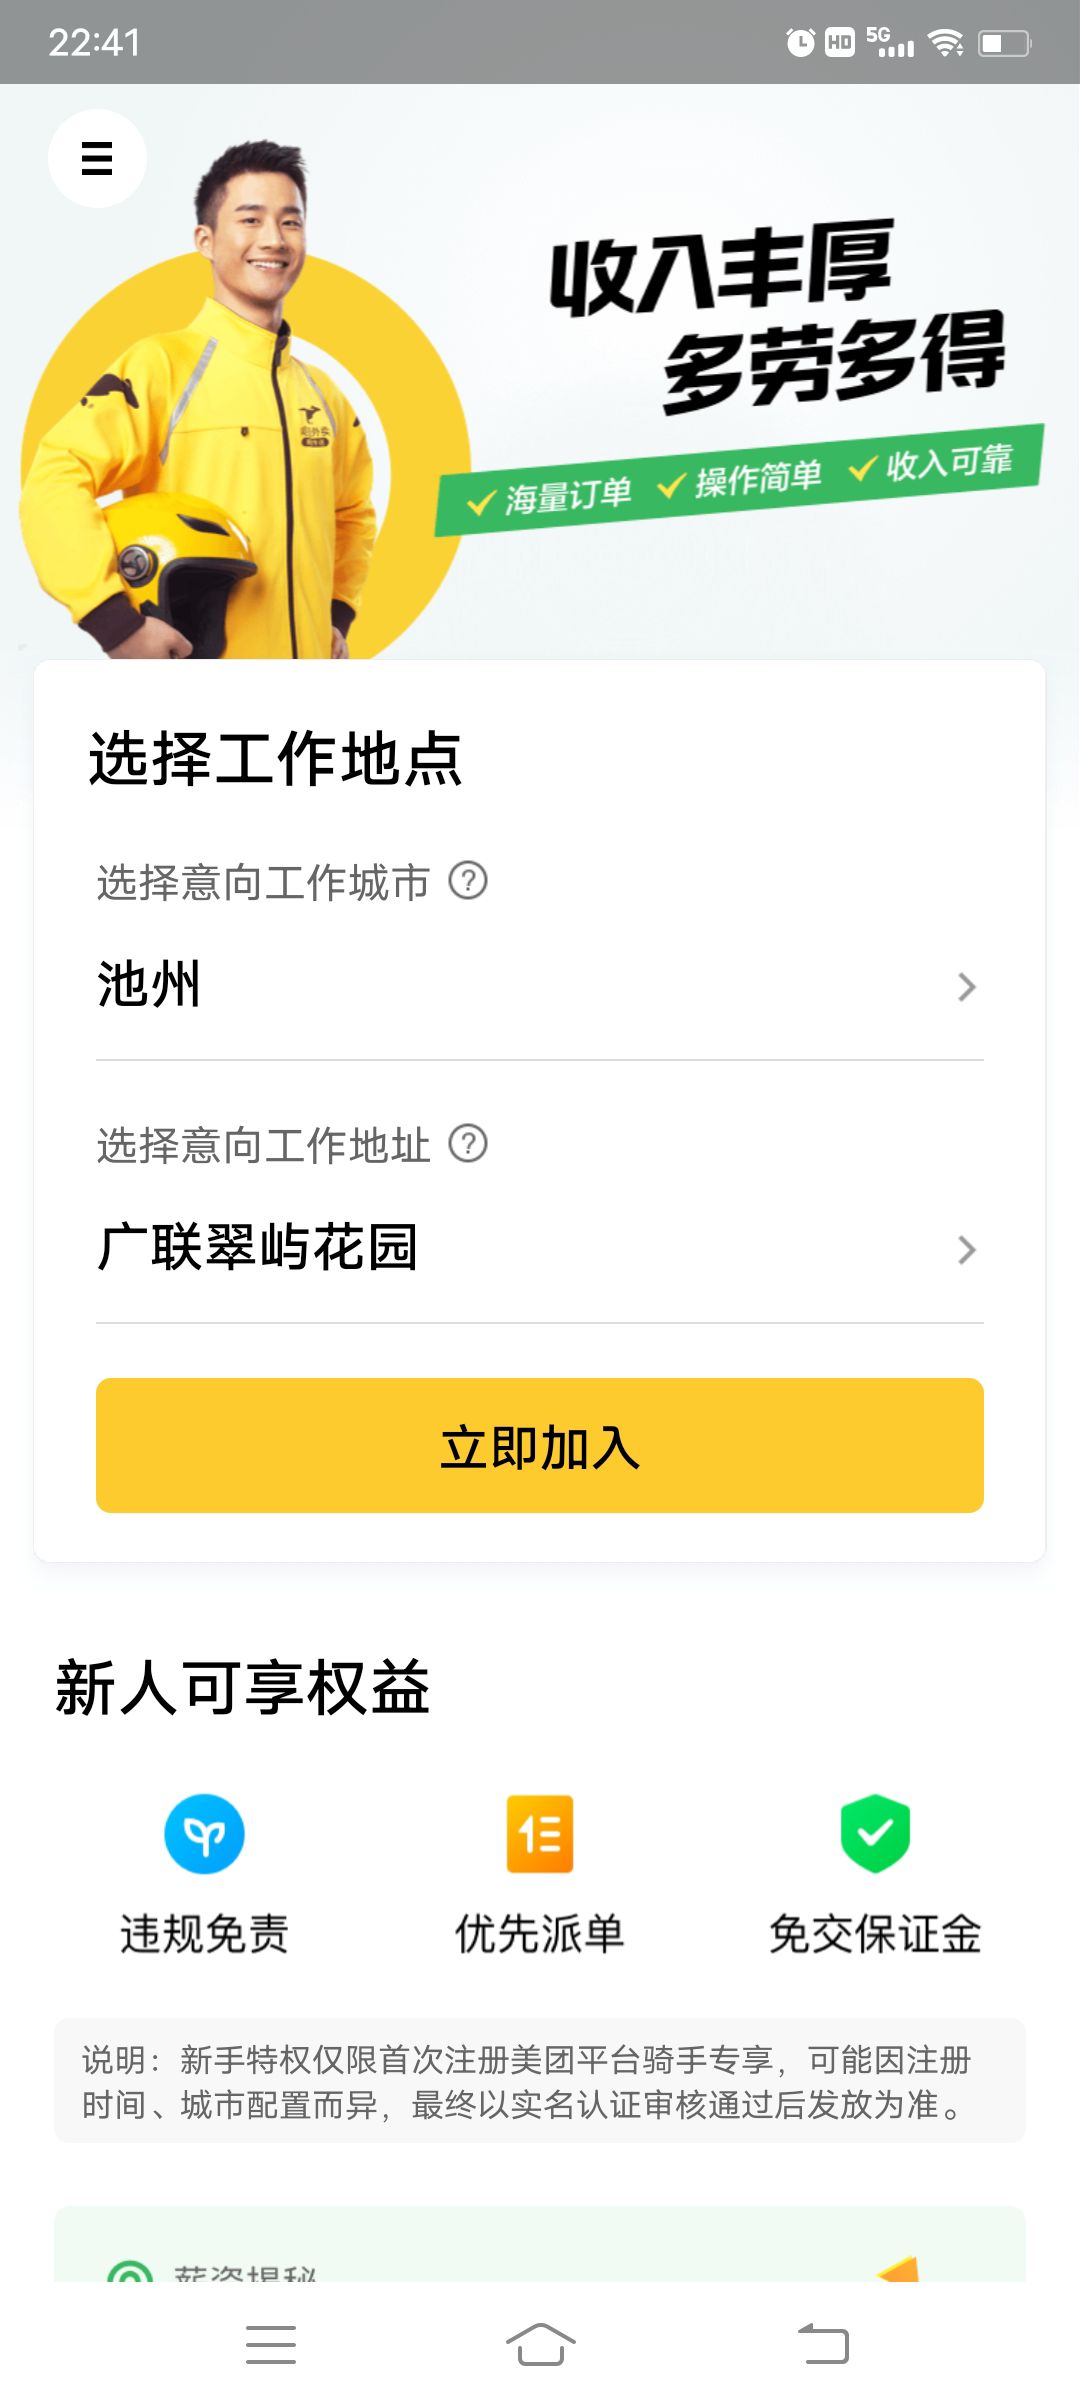Expand city selector chevron next to 池州

pyautogui.click(x=966, y=987)
